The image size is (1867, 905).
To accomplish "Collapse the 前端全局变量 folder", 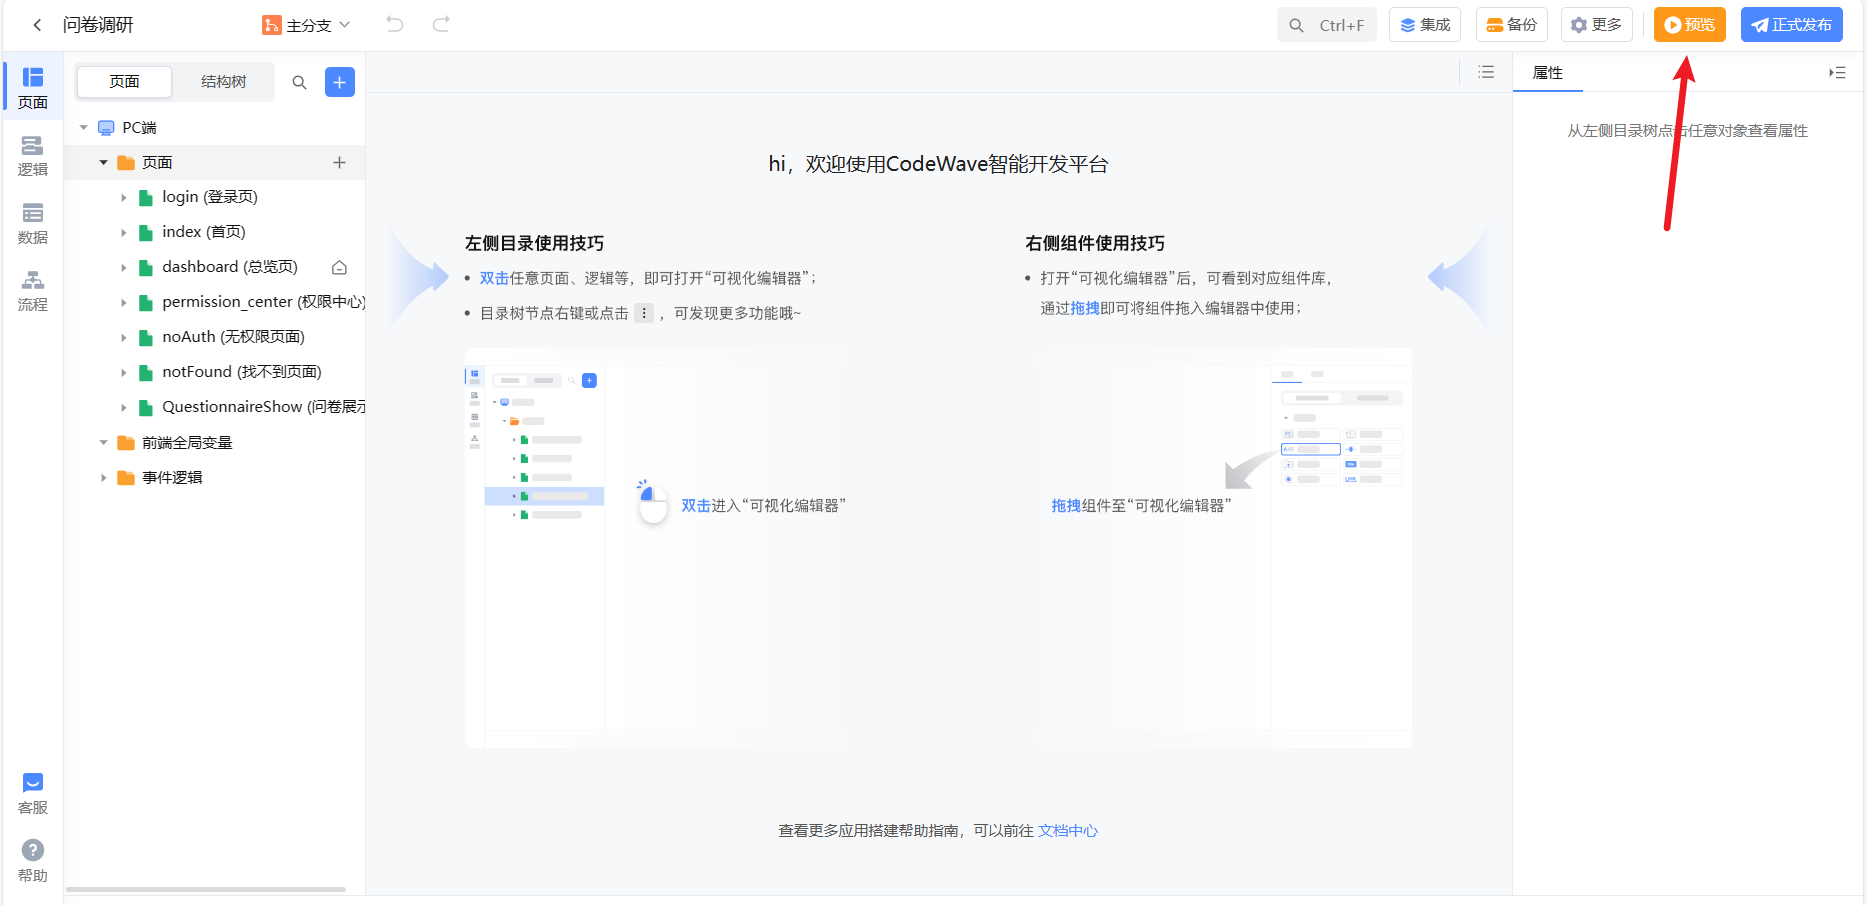I will tap(103, 442).
